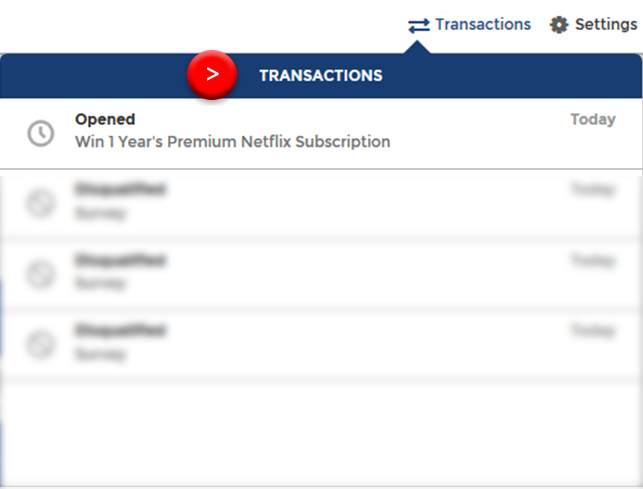This screenshot has width=643, height=489.
Task: Click the red arrow circle button
Action: pyautogui.click(x=212, y=75)
